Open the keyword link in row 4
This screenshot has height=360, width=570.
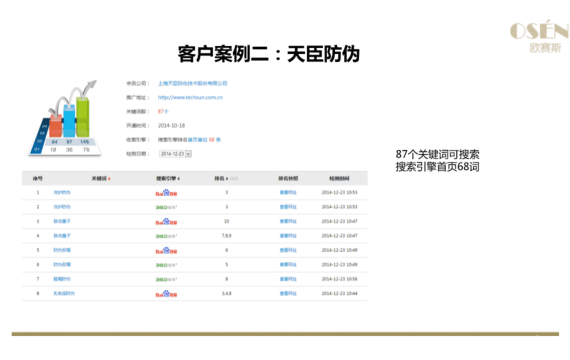[62, 236]
